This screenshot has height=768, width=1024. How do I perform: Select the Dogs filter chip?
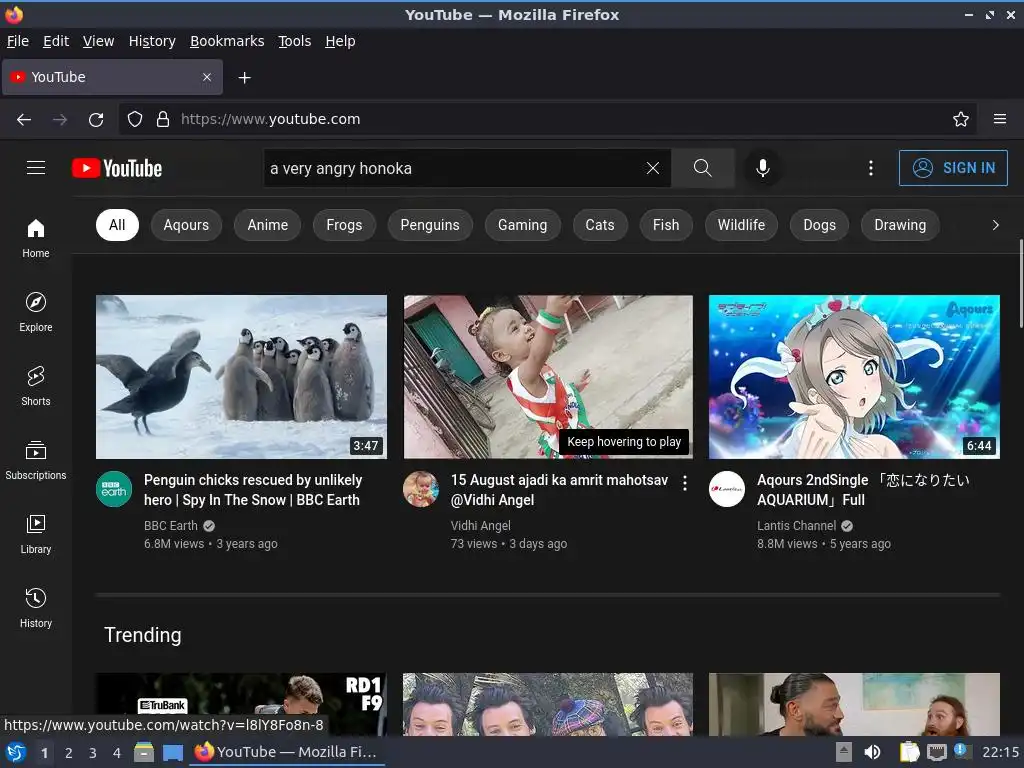820,225
